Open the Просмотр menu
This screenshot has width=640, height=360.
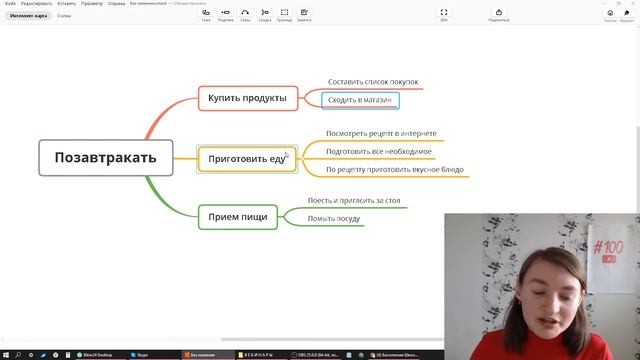pos(92,3)
